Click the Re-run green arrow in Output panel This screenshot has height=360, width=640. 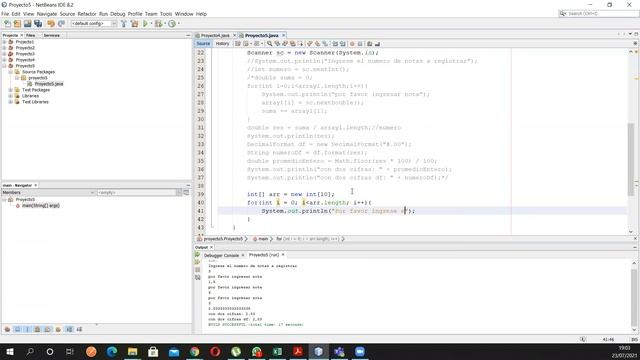[x=198, y=255]
